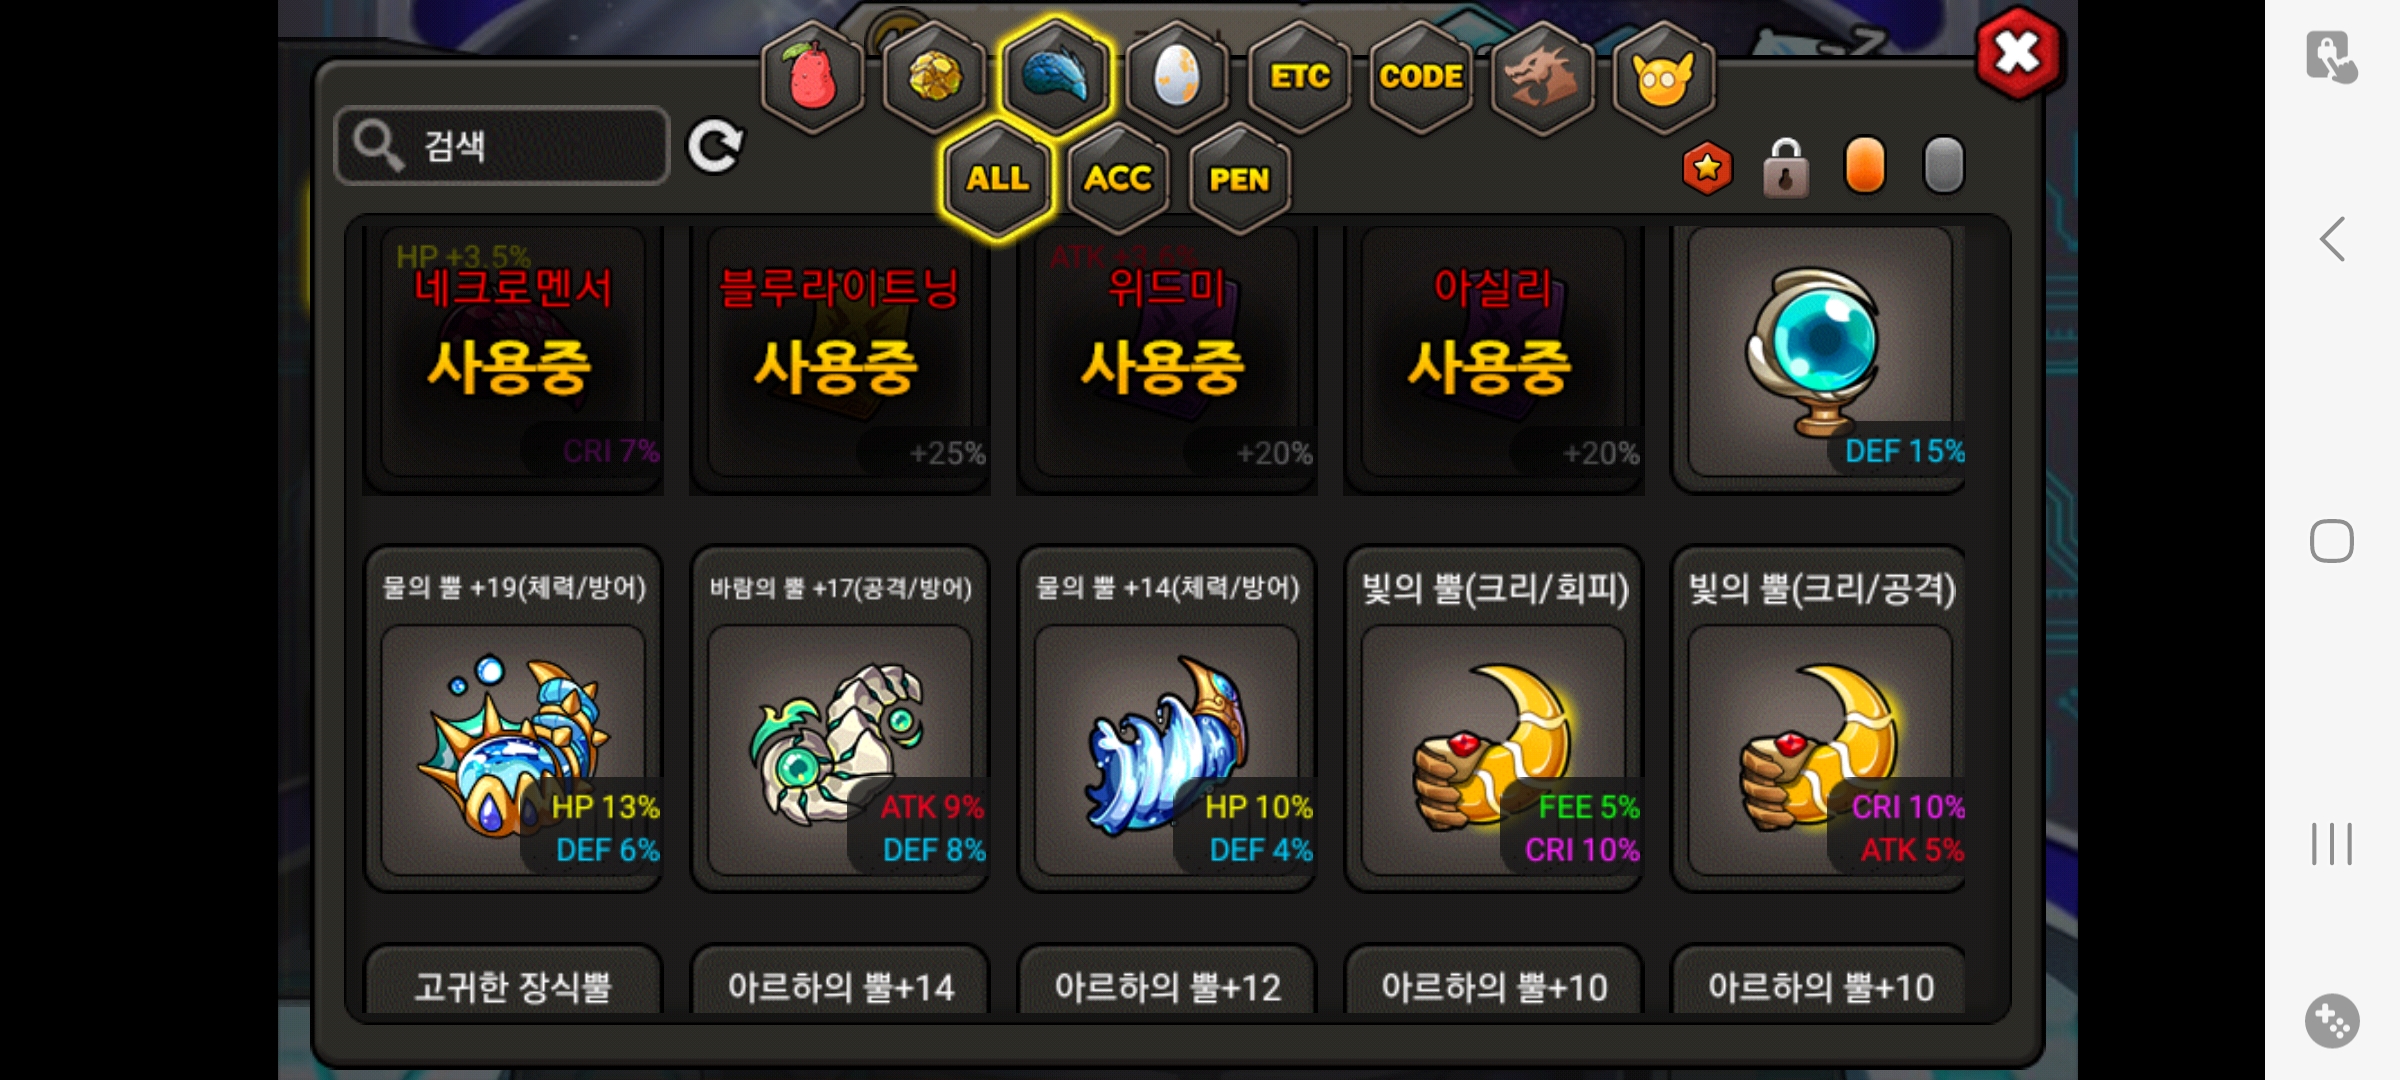Select the blue horn equipment category
Screen dimensions: 2400x1080
[1056, 77]
